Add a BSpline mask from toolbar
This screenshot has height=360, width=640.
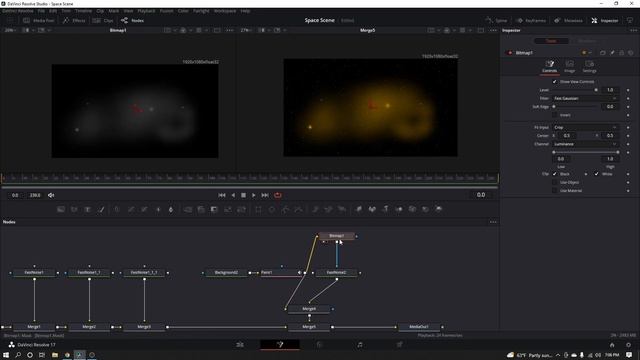tap(299, 209)
